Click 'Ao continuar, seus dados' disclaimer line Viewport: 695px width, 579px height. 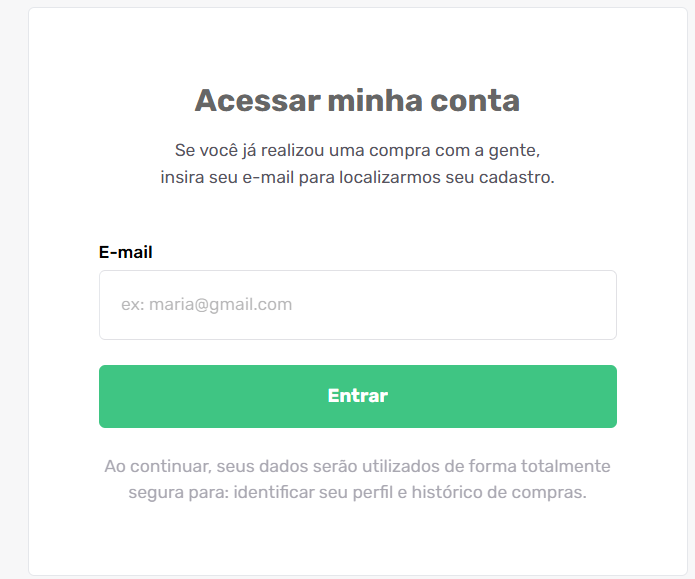(207, 466)
